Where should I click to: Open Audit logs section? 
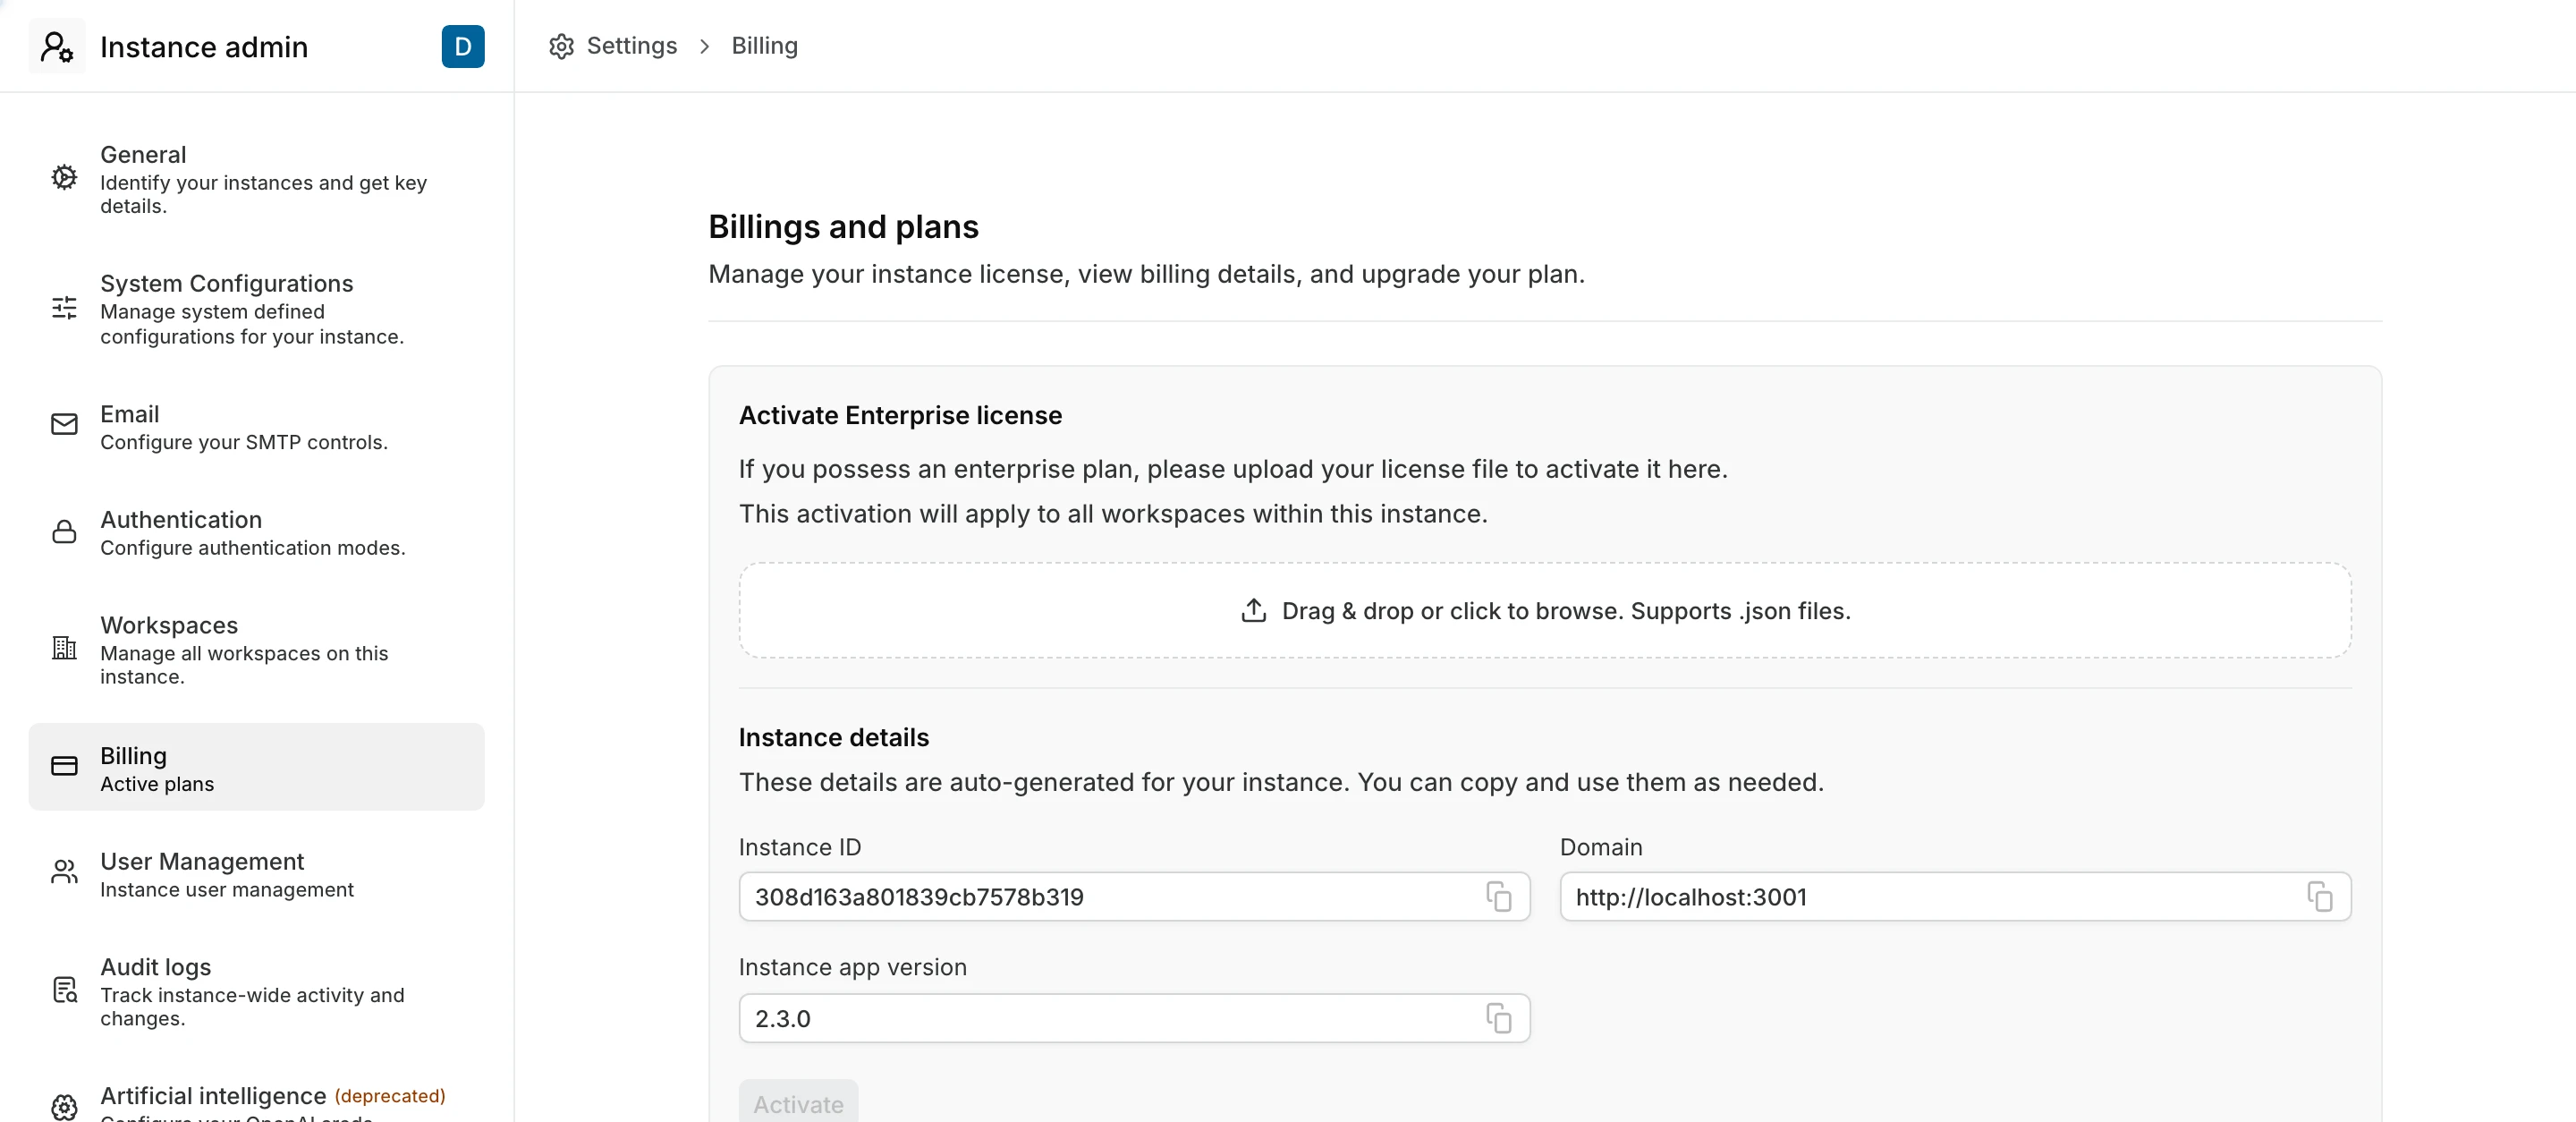pyautogui.click(x=257, y=991)
